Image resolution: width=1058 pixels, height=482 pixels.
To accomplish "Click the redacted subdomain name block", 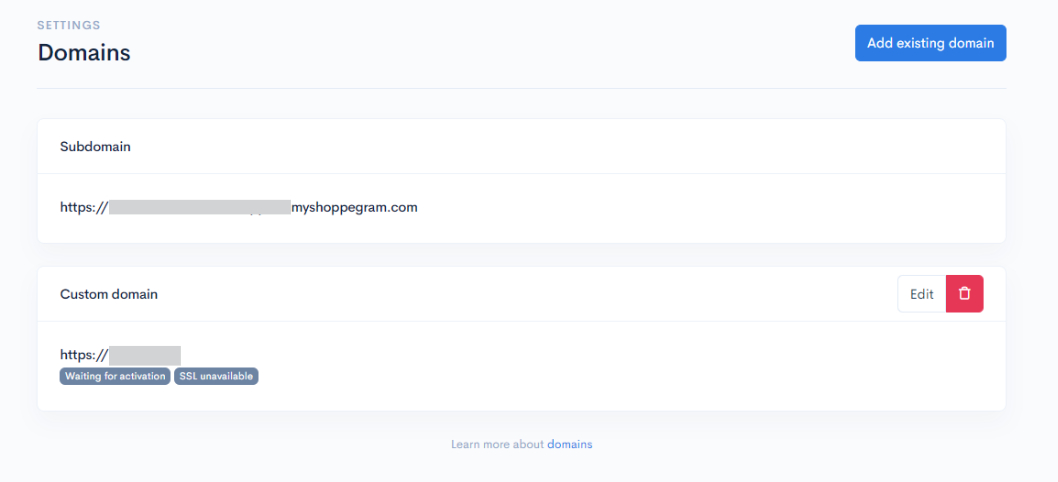I will click(200, 207).
